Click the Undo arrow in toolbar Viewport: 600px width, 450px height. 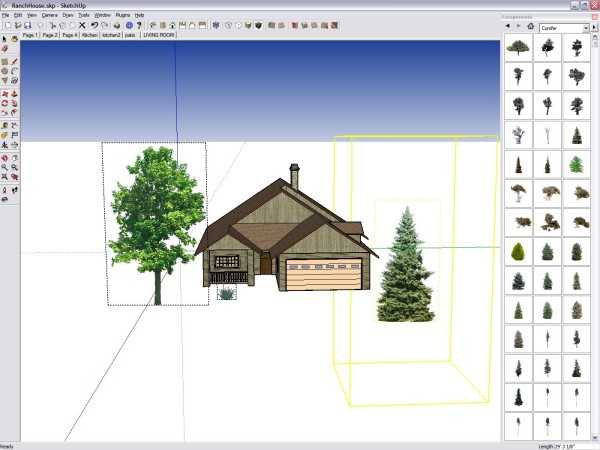(95, 25)
